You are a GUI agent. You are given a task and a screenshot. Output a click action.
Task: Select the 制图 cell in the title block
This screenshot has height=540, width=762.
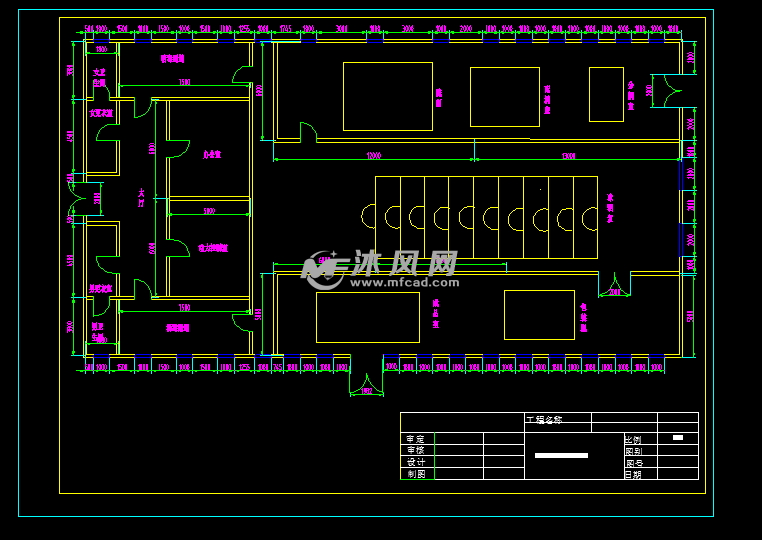tap(417, 473)
